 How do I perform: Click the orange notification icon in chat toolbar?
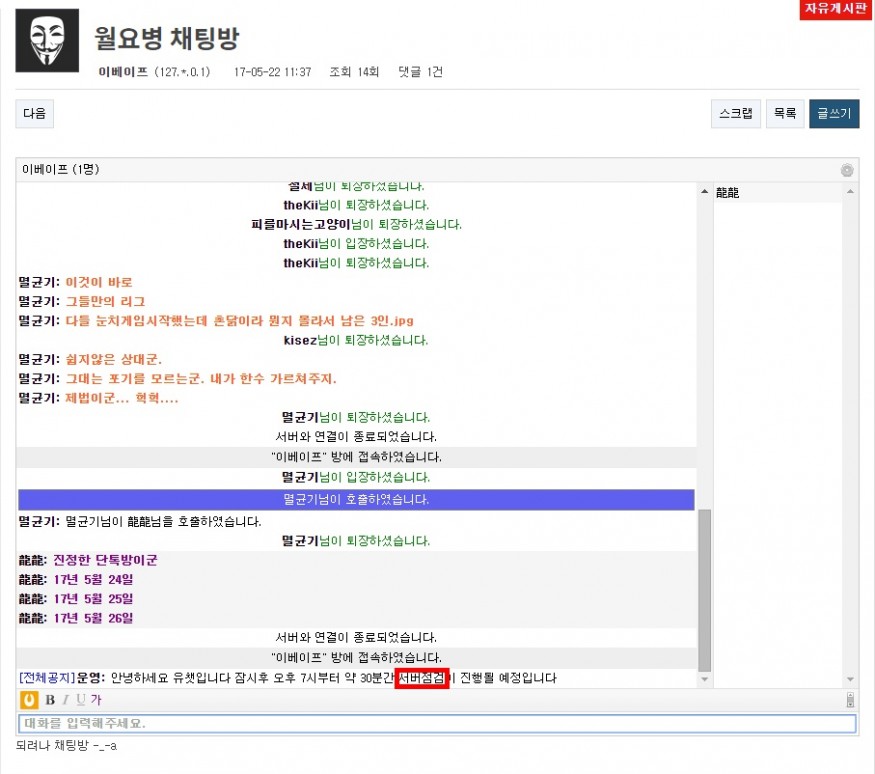pos(29,699)
